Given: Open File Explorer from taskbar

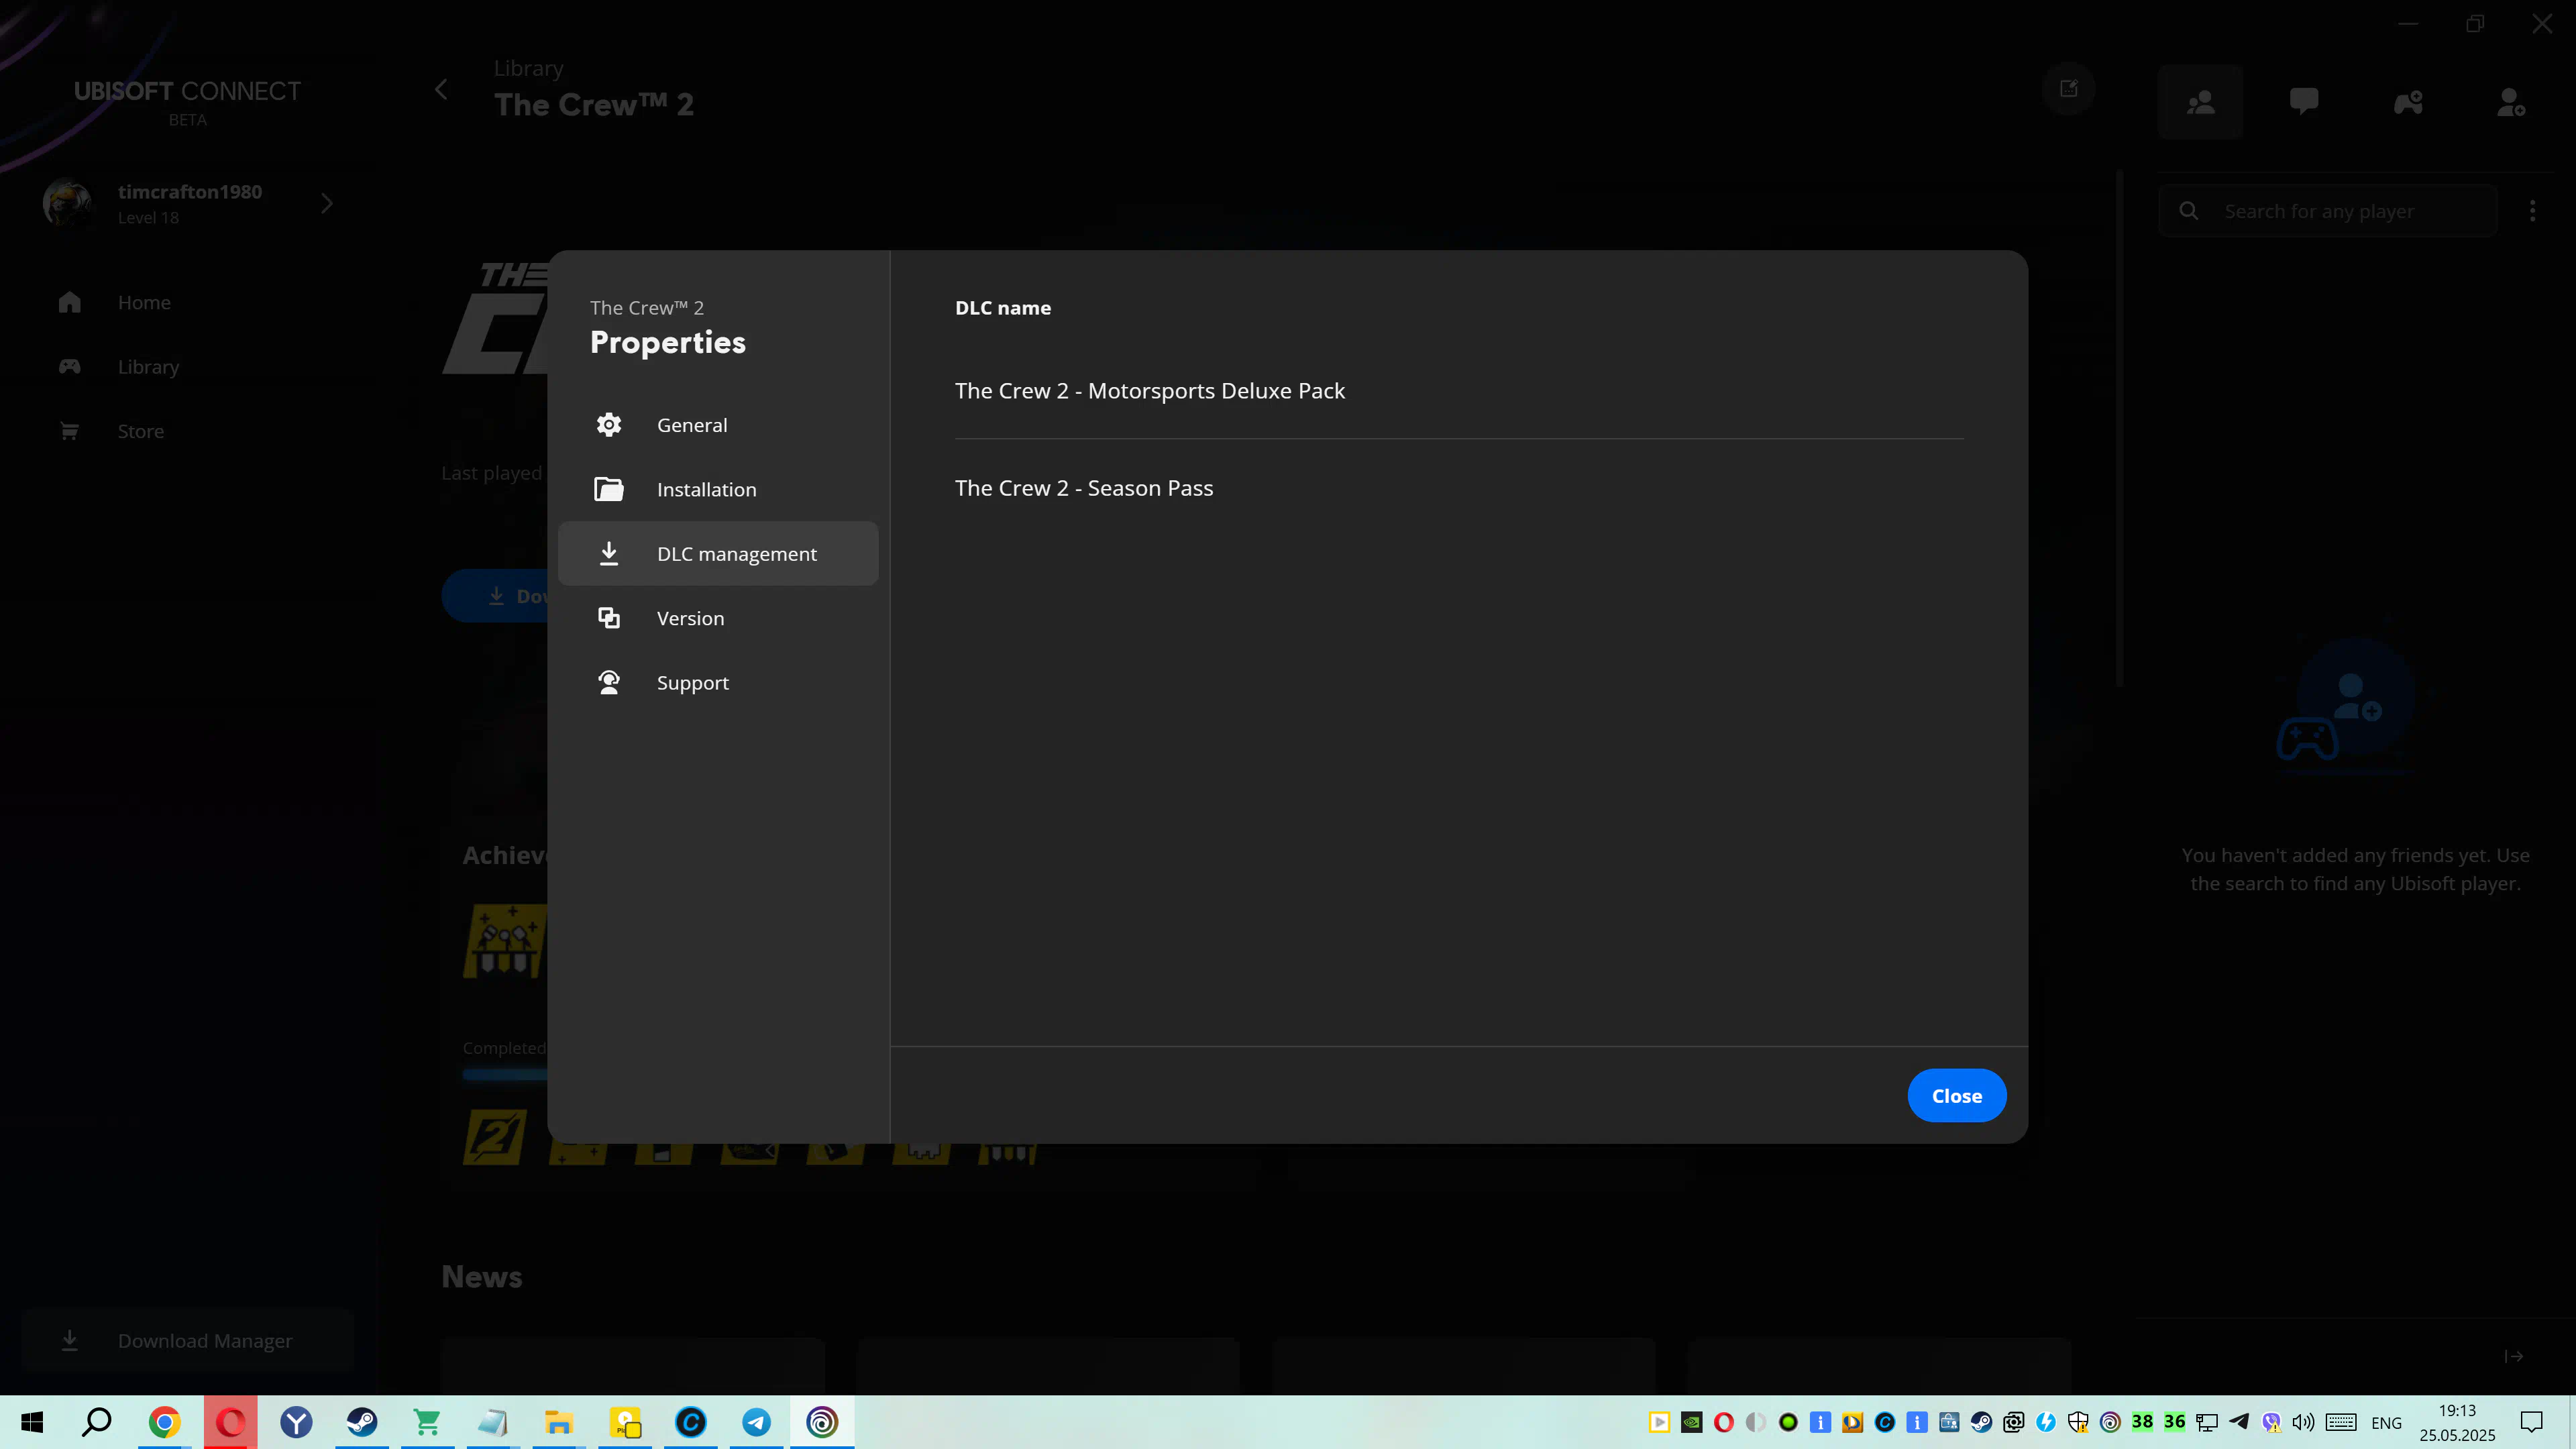Looking at the screenshot, I should coord(559,1422).
